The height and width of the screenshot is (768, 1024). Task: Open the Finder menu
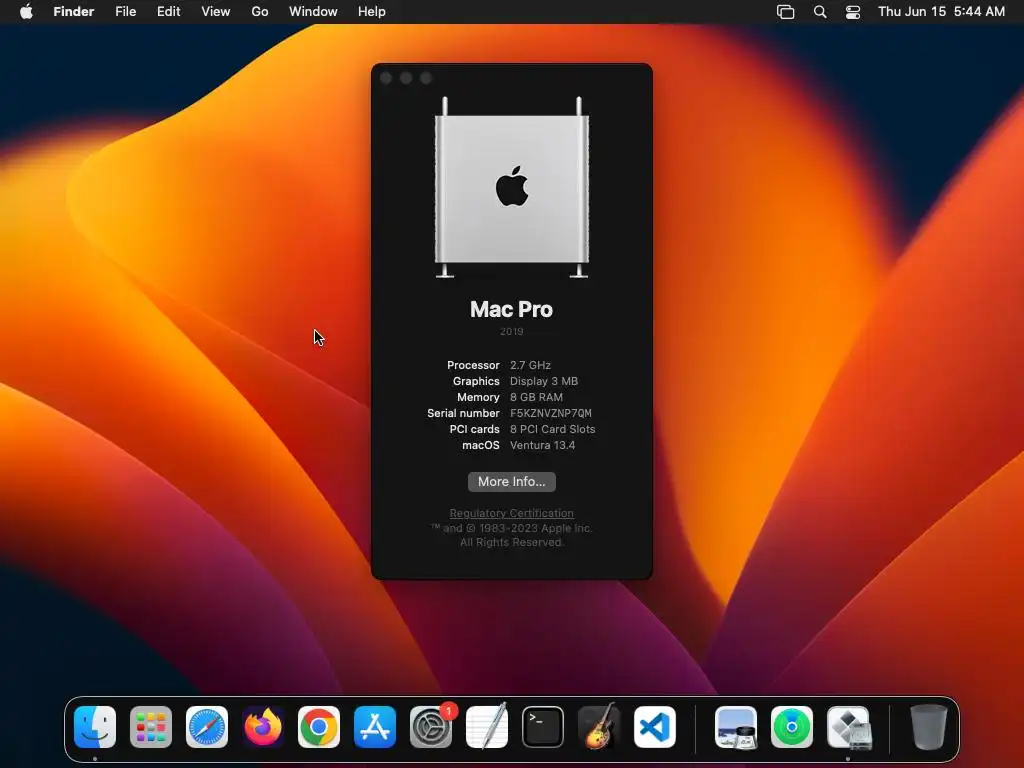point(74,12)
